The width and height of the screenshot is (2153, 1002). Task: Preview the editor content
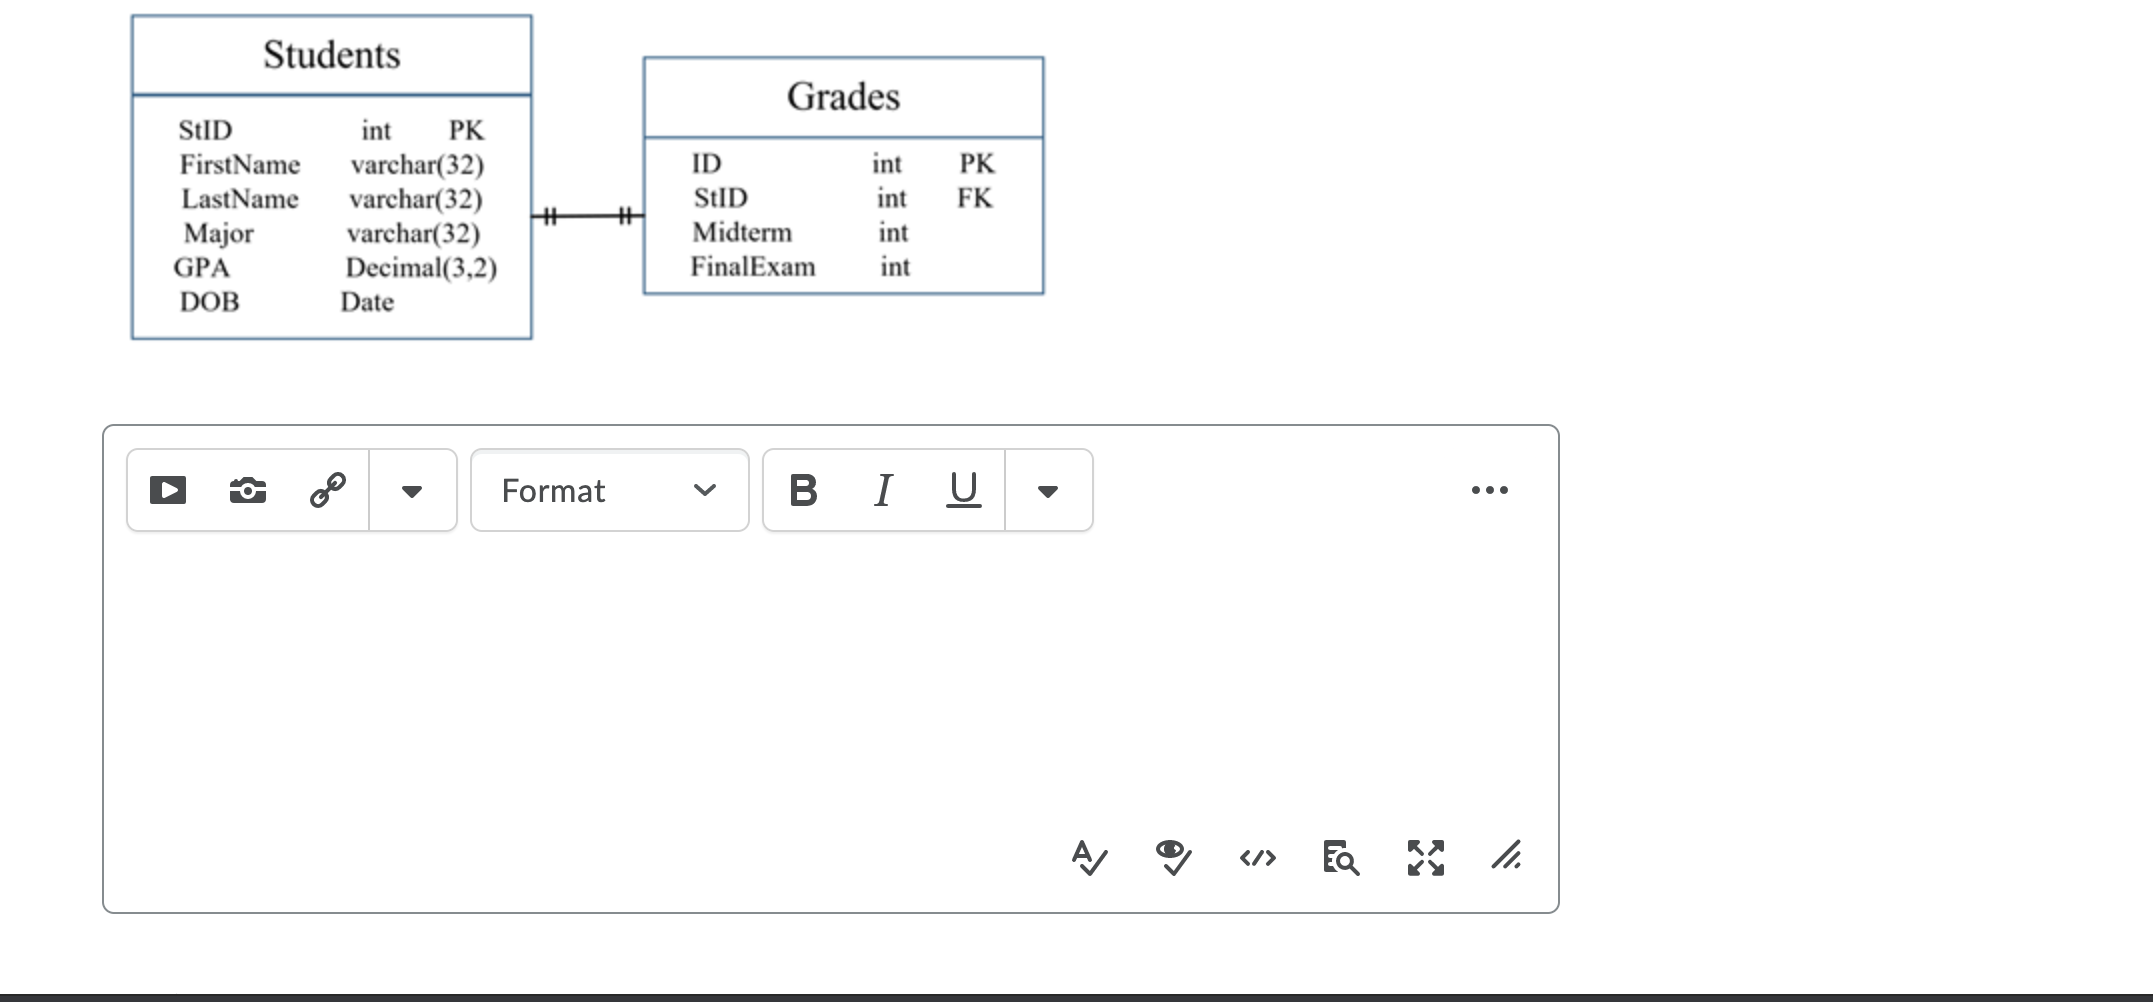[x=1341, y=858]
